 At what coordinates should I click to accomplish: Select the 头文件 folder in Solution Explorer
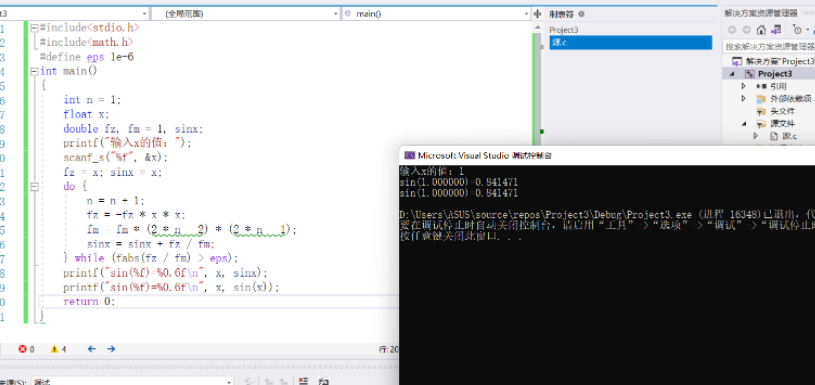click(x=782, y=111)
